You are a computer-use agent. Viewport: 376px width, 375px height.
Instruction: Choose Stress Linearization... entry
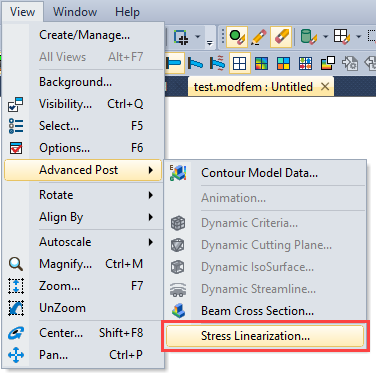265,336
